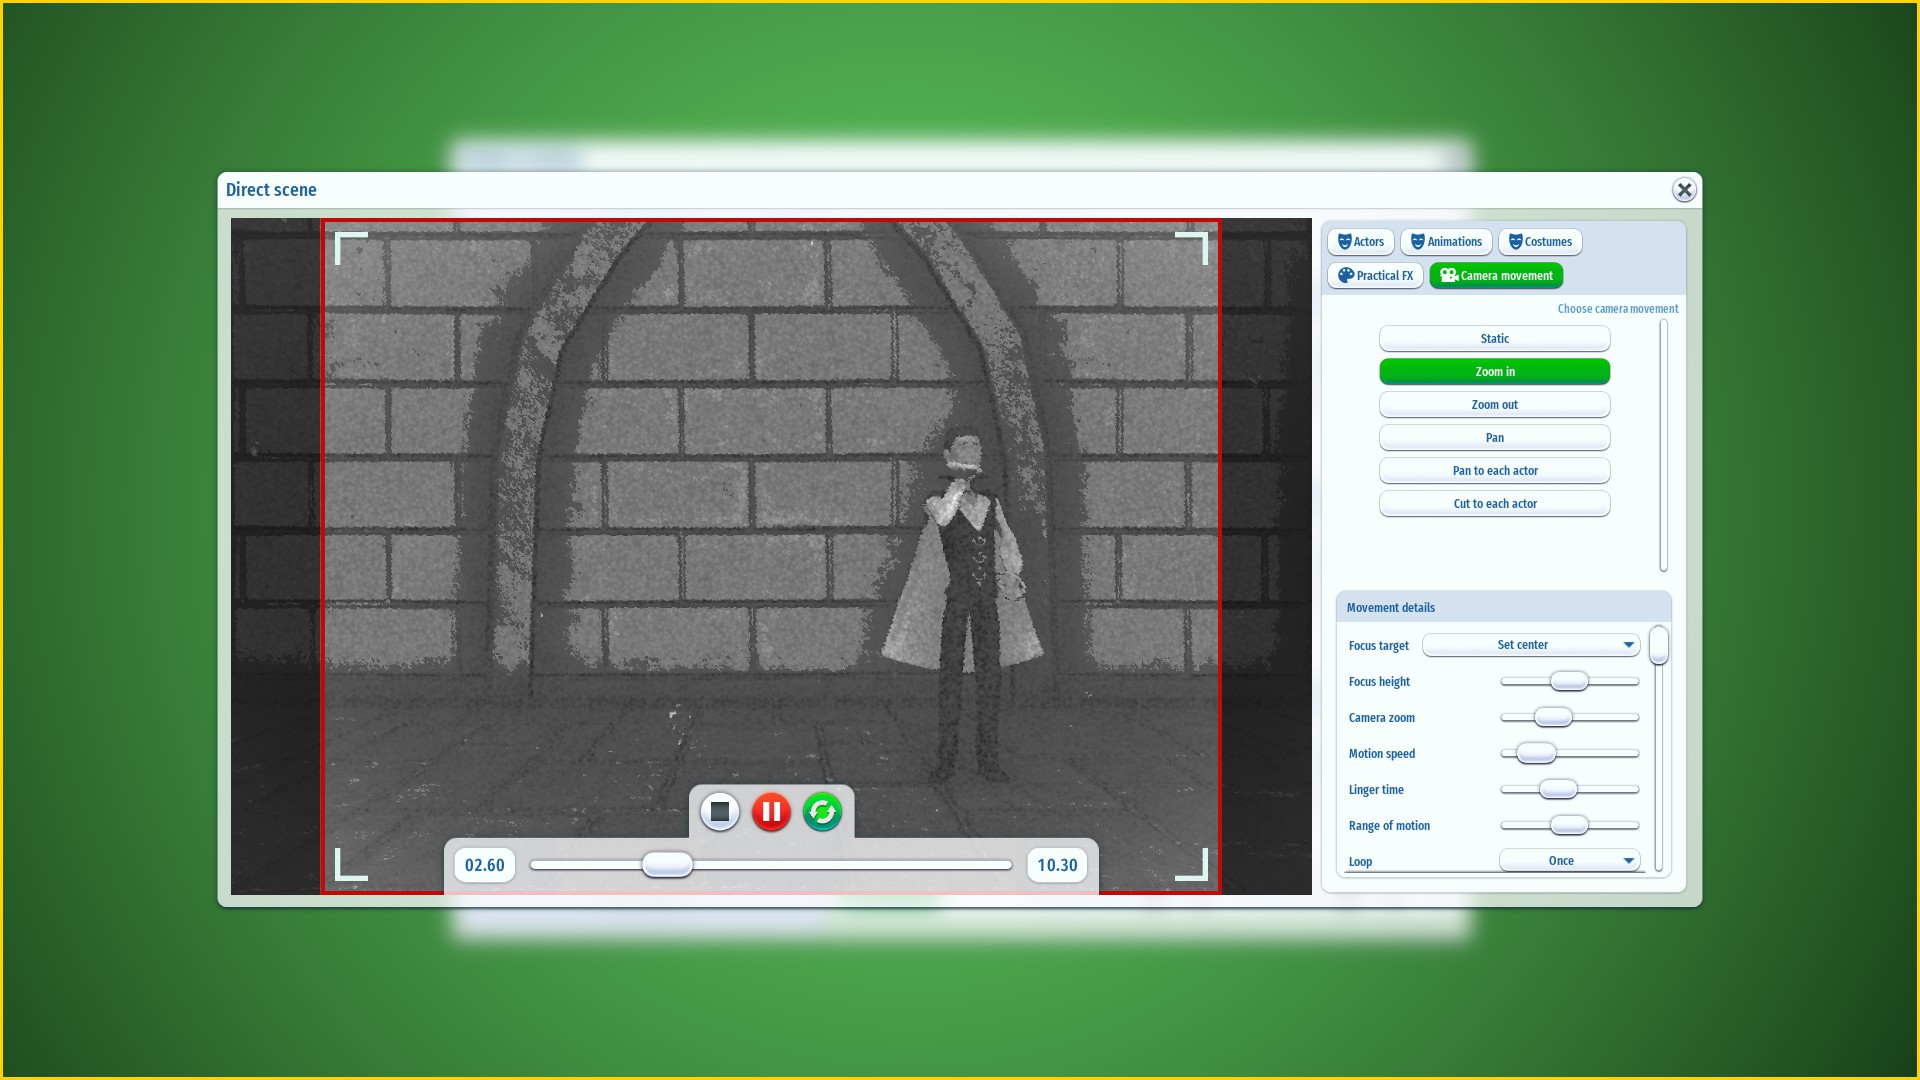Image resolution: width=1920 pixels, height=1080 pixels.
Task: Click the Linger time slider handle
Action: coord(1558,790)
